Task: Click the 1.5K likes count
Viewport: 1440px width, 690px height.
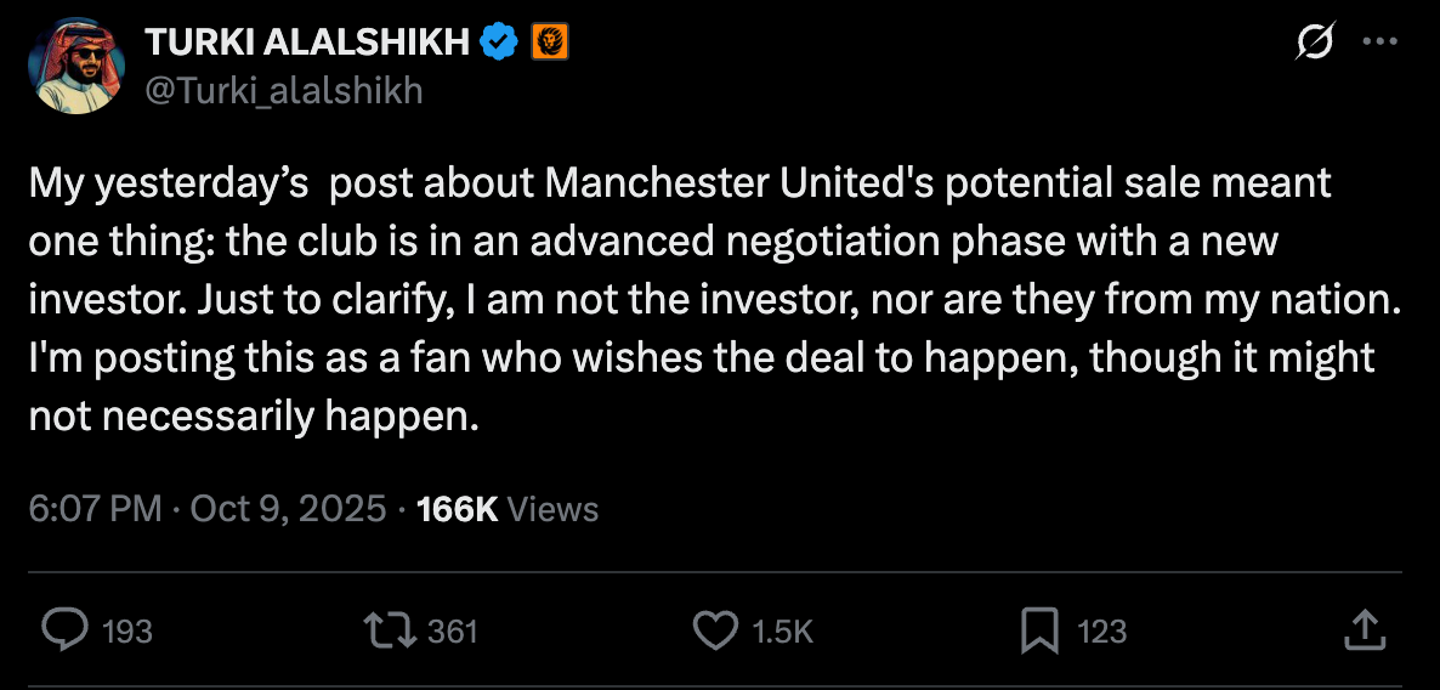Action: pyautogui.click(x=782, y=631)
